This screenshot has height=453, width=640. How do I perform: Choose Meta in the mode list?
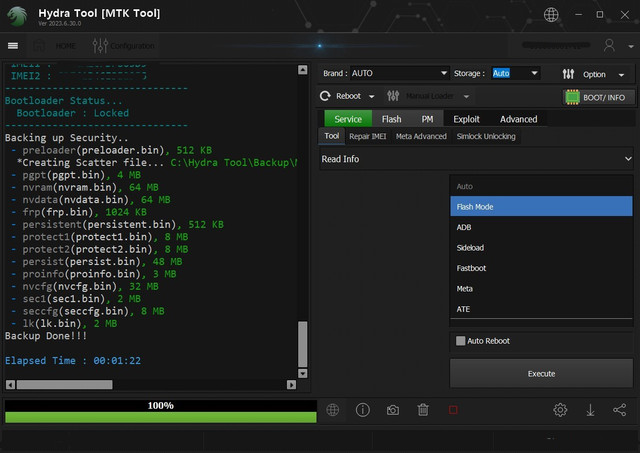point(541,288)
